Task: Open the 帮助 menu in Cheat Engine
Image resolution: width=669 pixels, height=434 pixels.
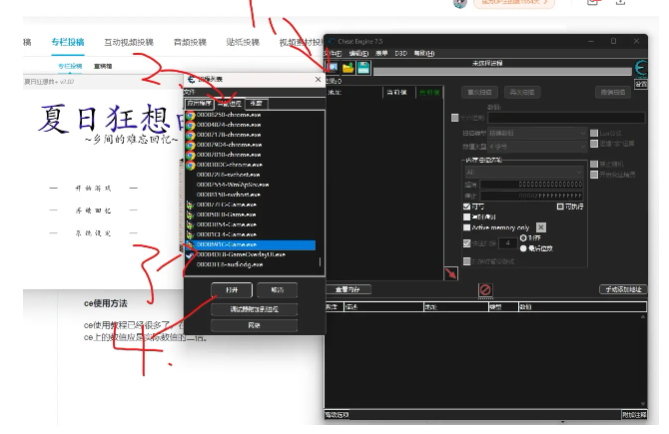Action: click(x=424, y=53)
